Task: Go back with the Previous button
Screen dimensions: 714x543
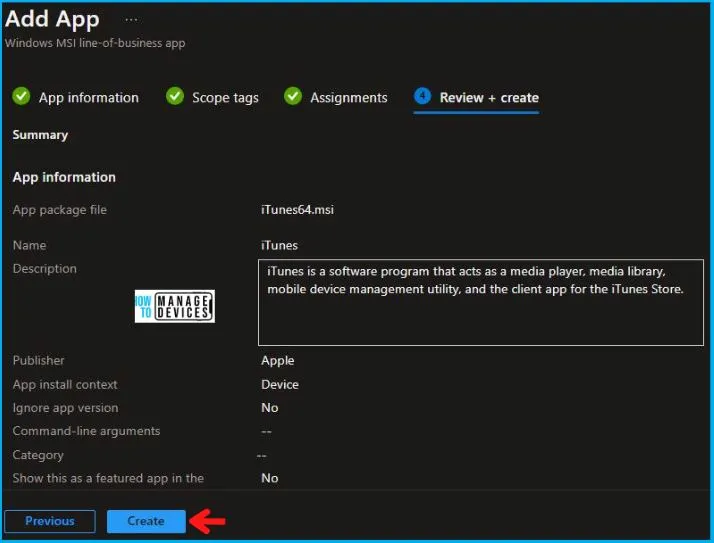Action: pos(50,521)
